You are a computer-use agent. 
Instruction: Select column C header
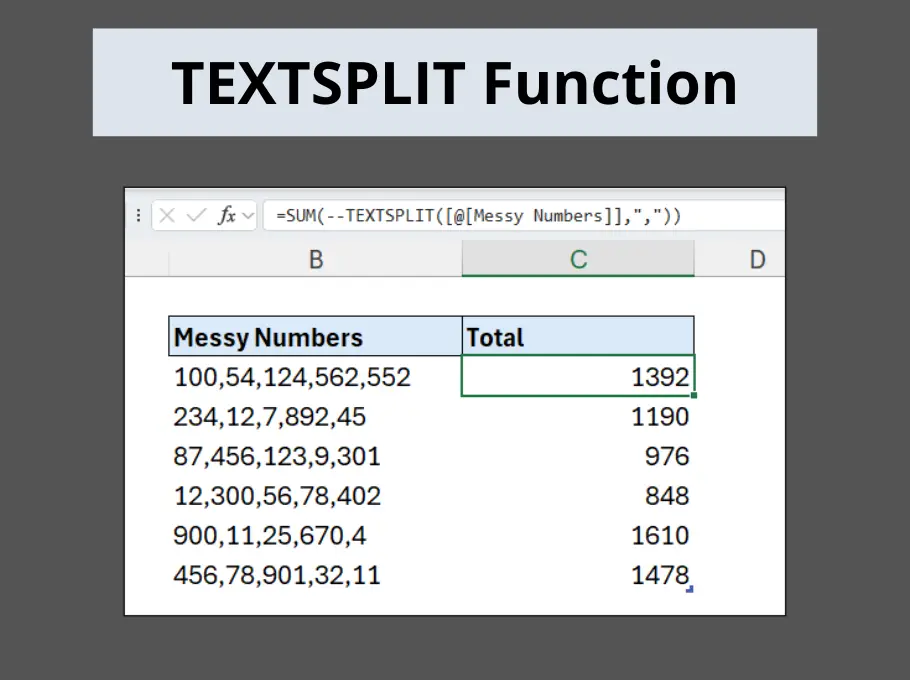point(578,259)
